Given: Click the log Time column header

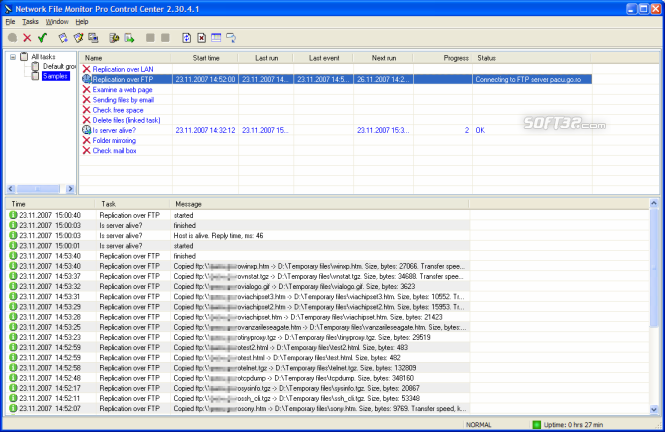Looking at the screenshot, I should [x=51, y=204].
